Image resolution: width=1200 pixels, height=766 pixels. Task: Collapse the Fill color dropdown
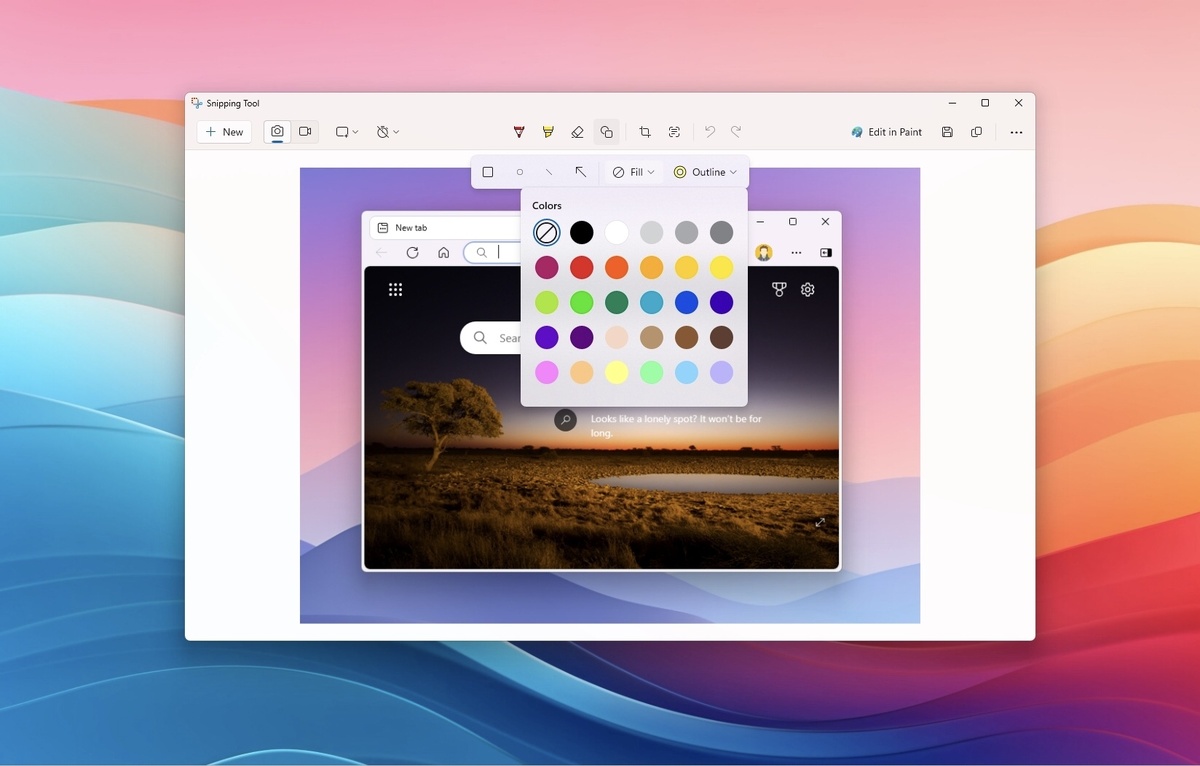(x=633, y=172)
